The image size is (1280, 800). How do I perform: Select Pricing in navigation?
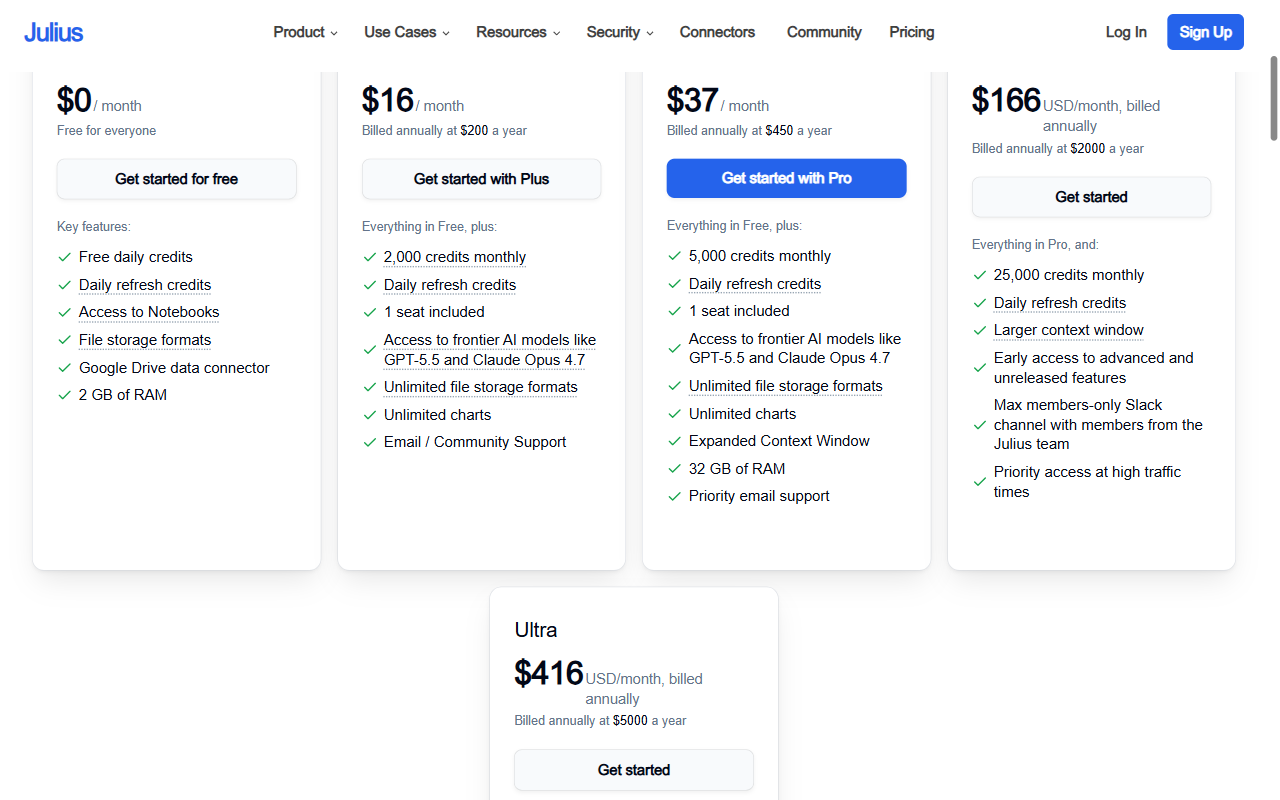pos(912,32)
